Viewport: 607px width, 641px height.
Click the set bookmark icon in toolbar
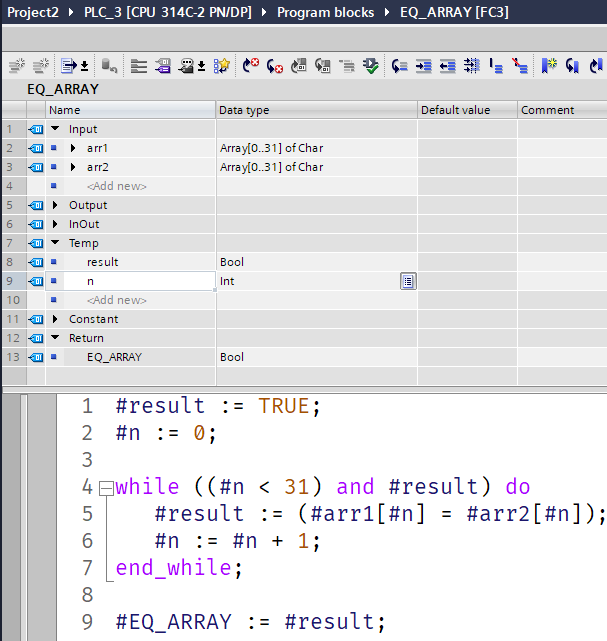[549, 66]
